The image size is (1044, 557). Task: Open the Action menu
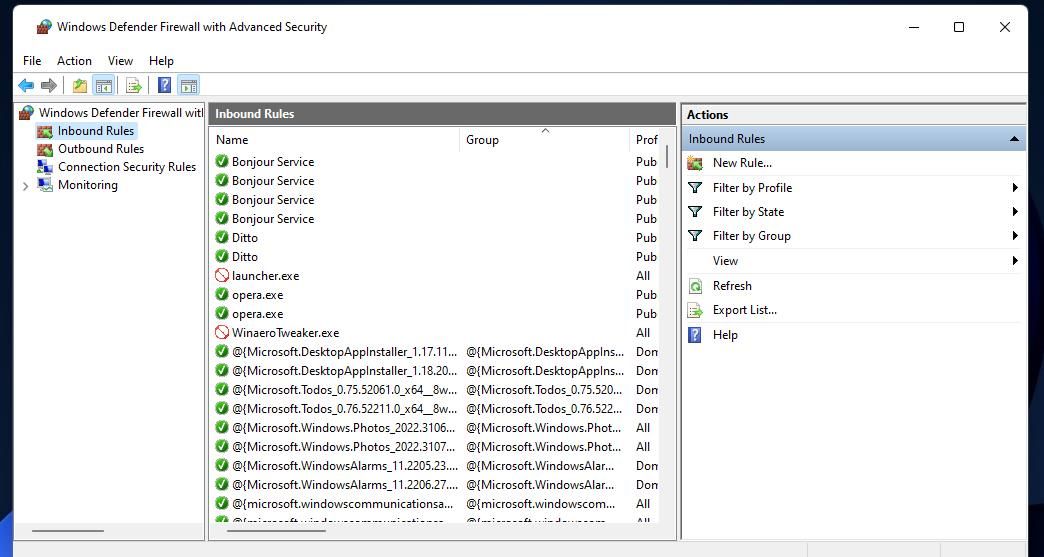coord(74,61)
